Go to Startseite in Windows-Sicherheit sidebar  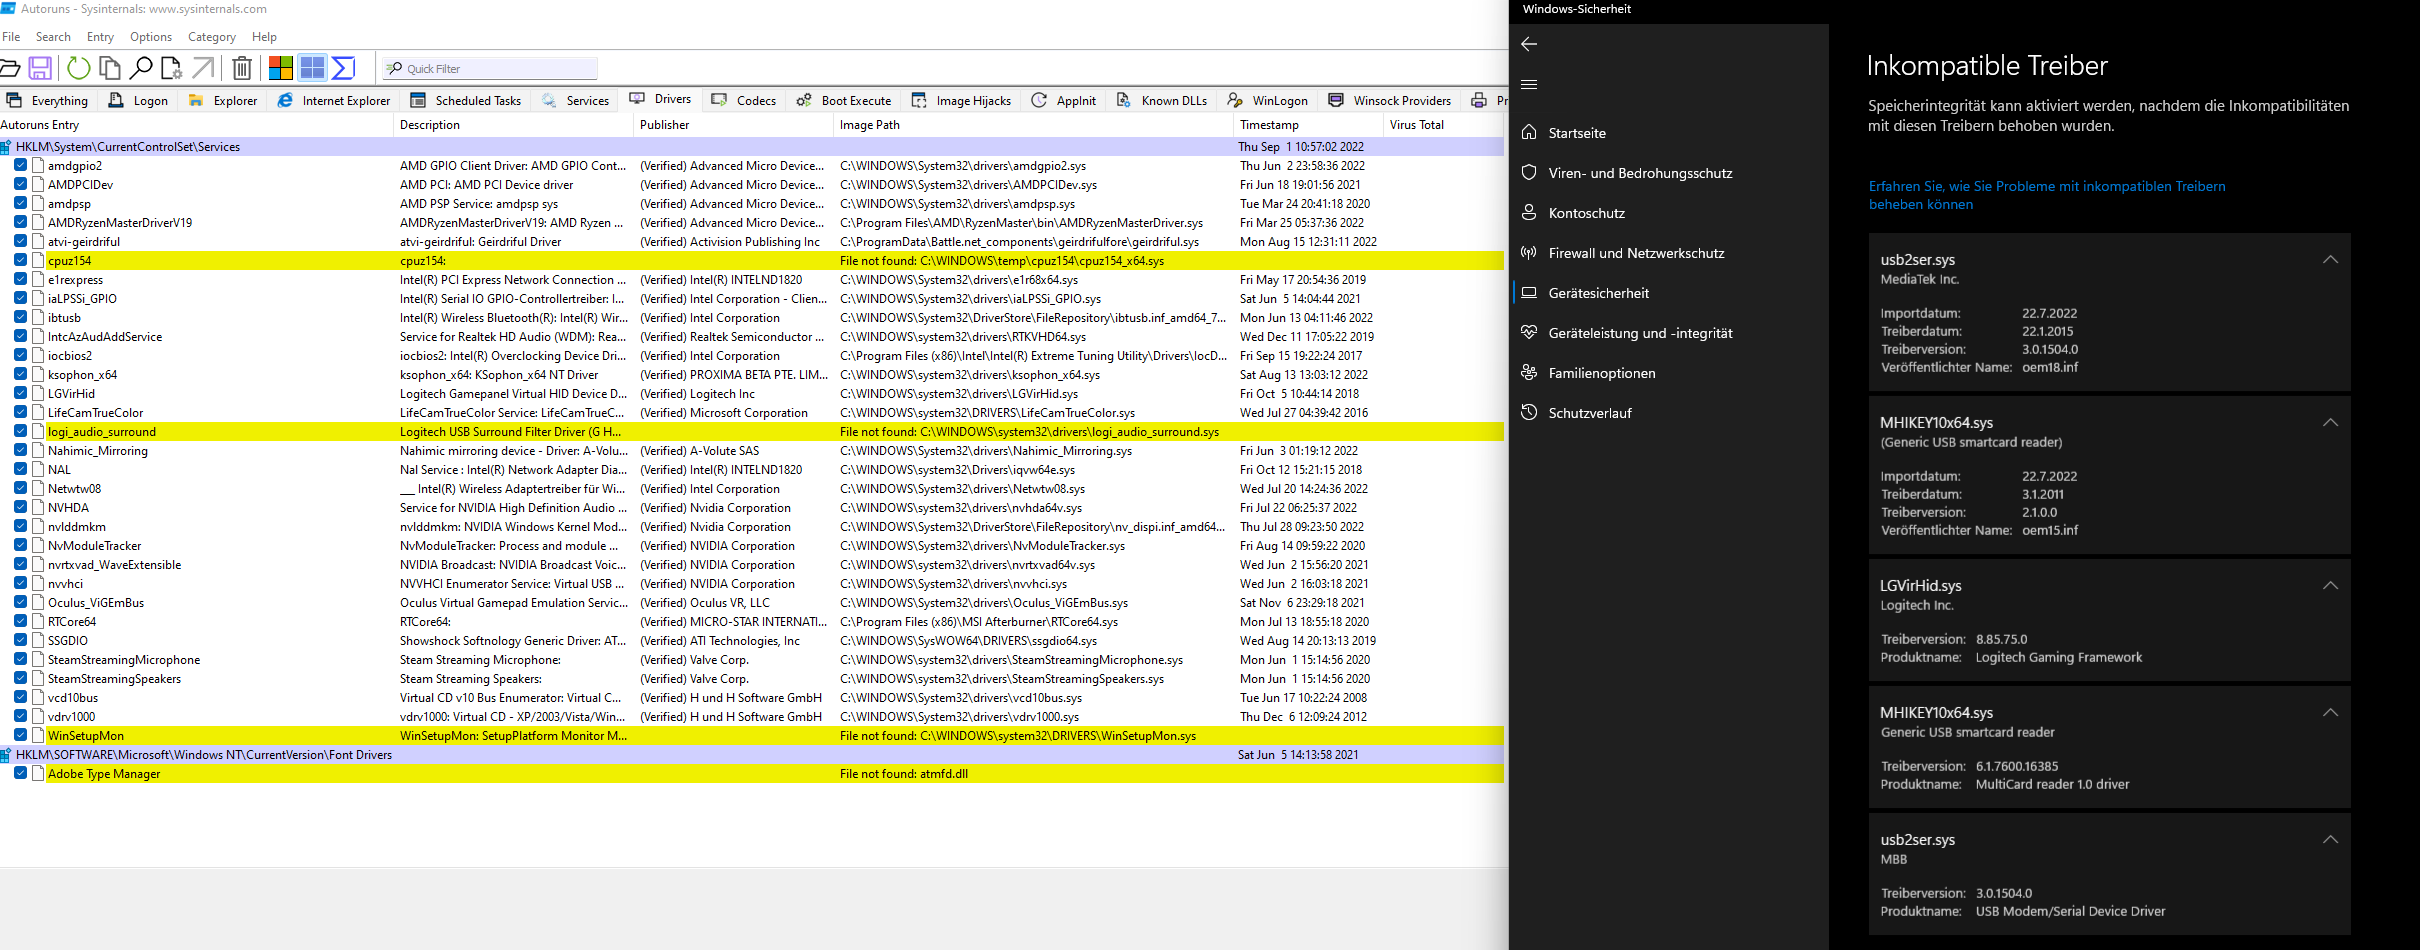(1576, 133)
